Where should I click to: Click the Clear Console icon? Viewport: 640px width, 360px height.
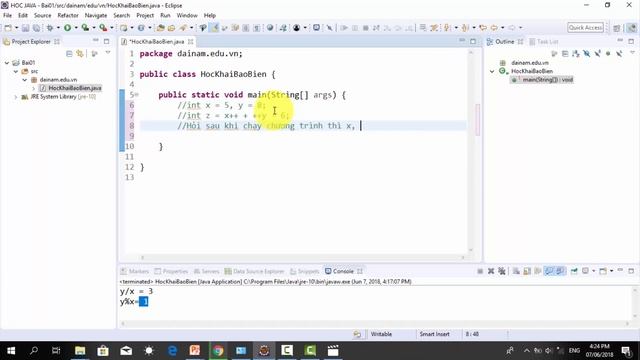pos(516,271)
